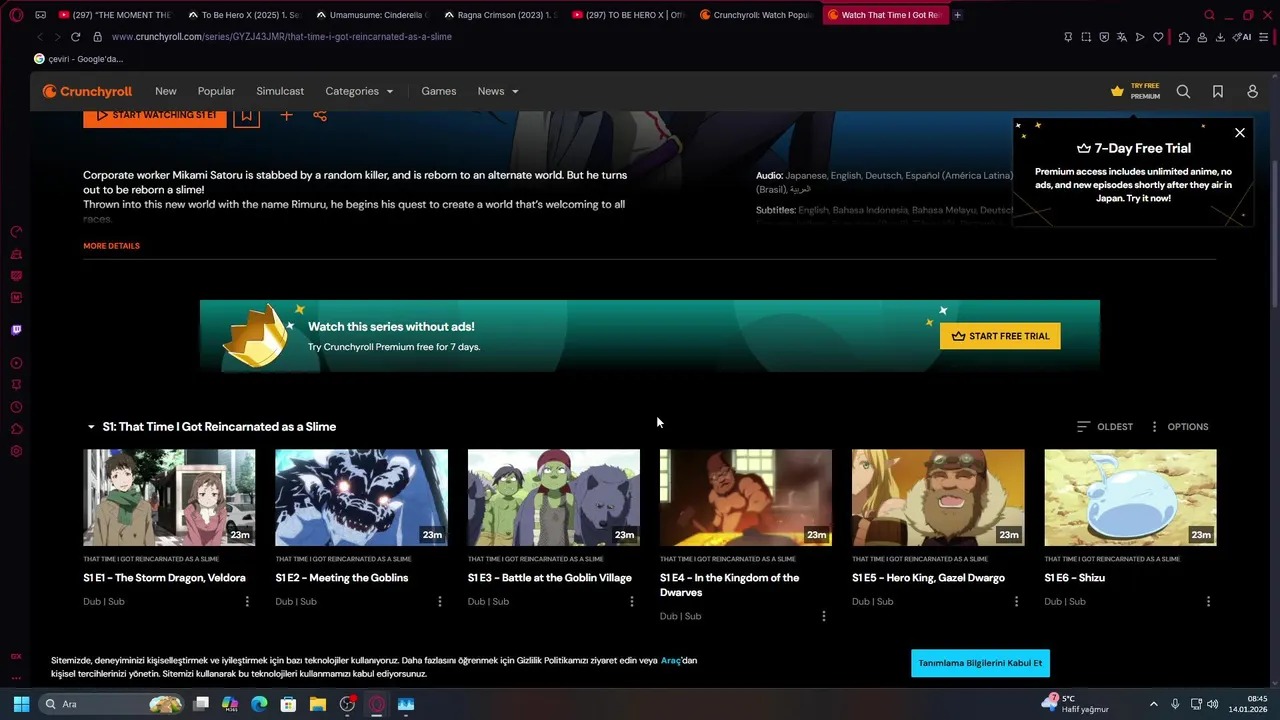
Task: Open the New menu item
Action: [166, 91]
